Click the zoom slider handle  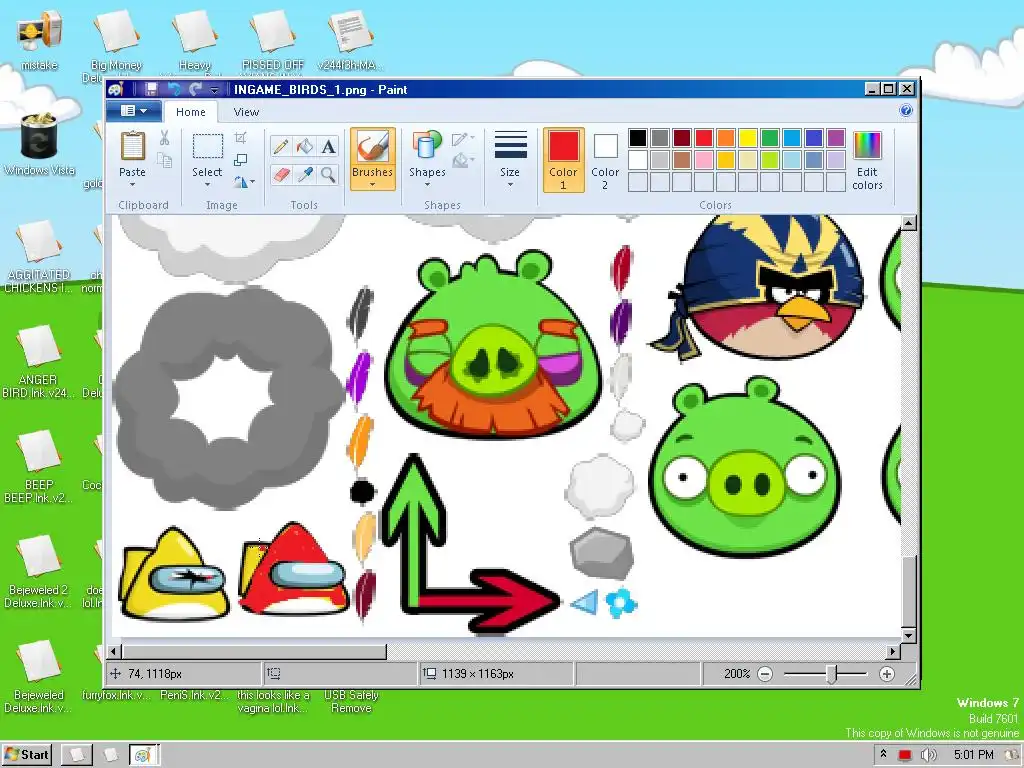[x=831, y=674]
